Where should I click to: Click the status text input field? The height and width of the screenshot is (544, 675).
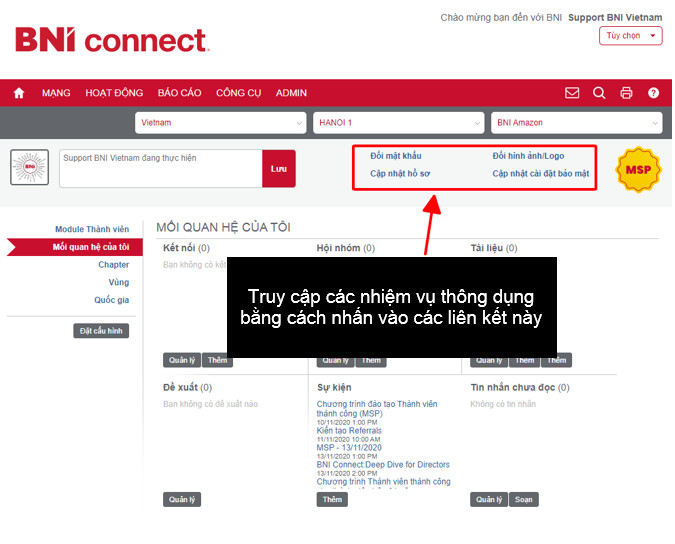(161, 168)
